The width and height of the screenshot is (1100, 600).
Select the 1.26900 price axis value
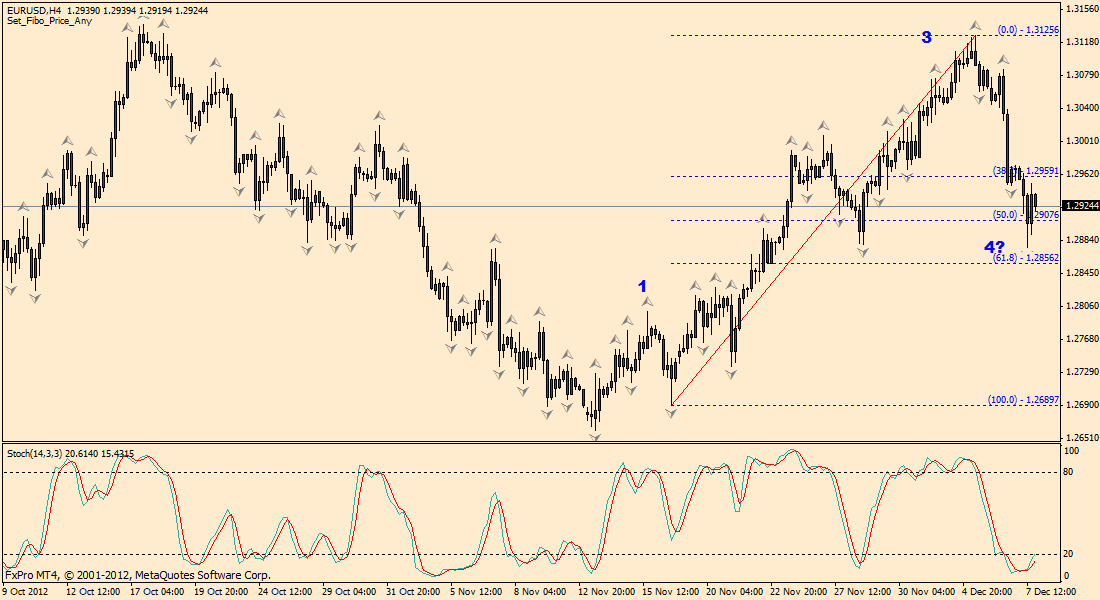click(x=1082, y=404)
